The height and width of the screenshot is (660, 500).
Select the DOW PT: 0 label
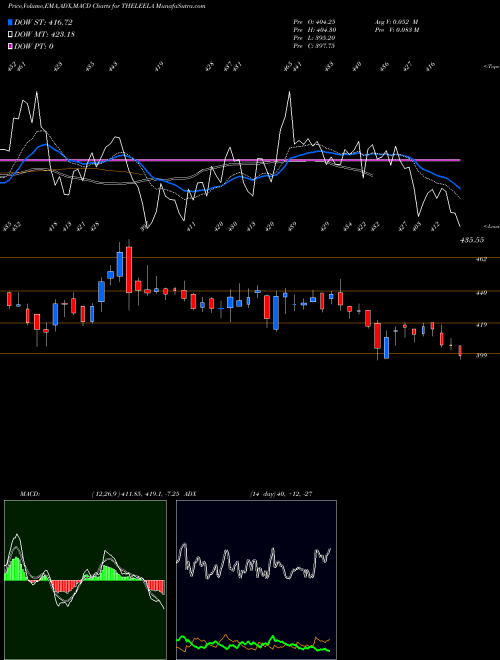coord(34,46)
